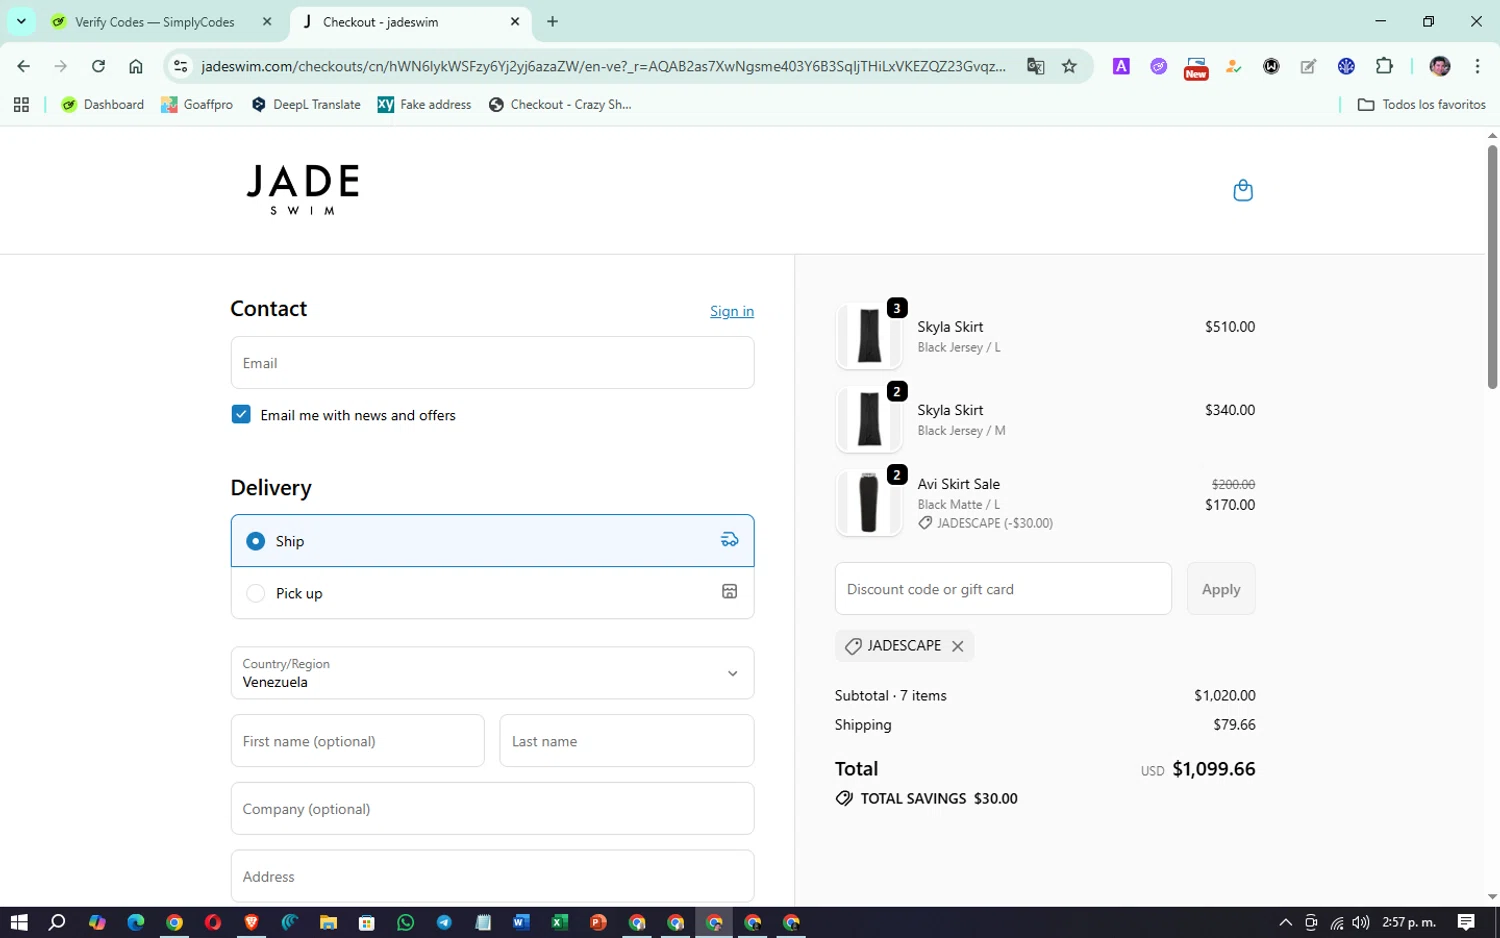The image size is (1500, 938).
Task: Click the Sign in link
Action: pyautogui.click(x=732, y=311)
